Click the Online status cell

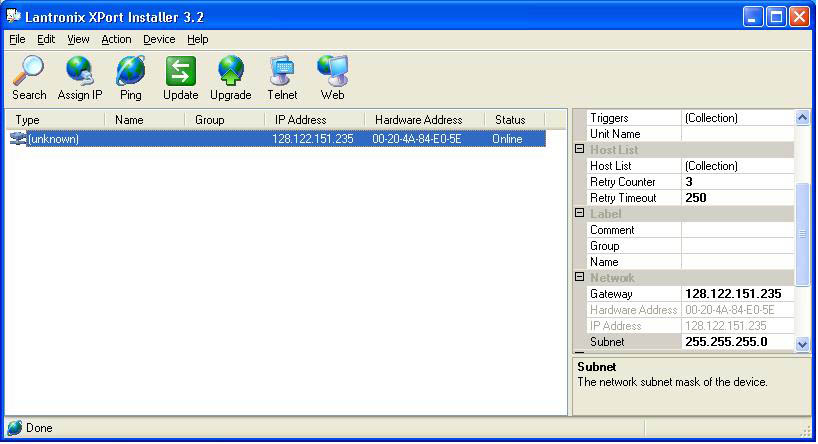click(x=507, y=139)
